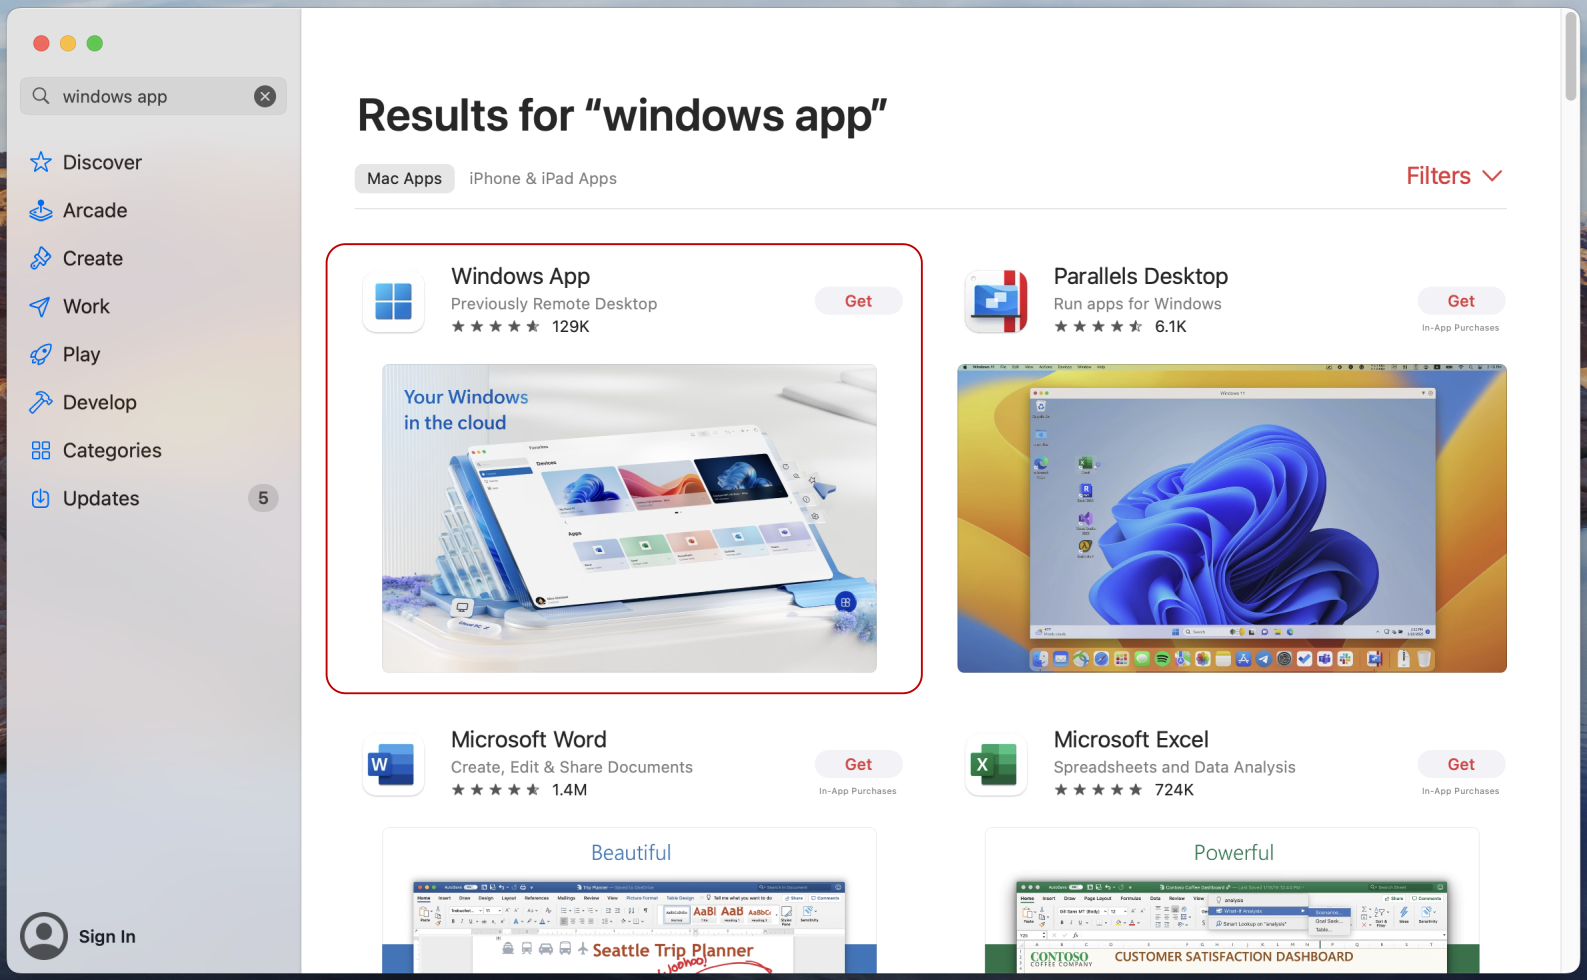
Task: Click the results heading text
Action: pyautogui.click(x=622, y=116)
